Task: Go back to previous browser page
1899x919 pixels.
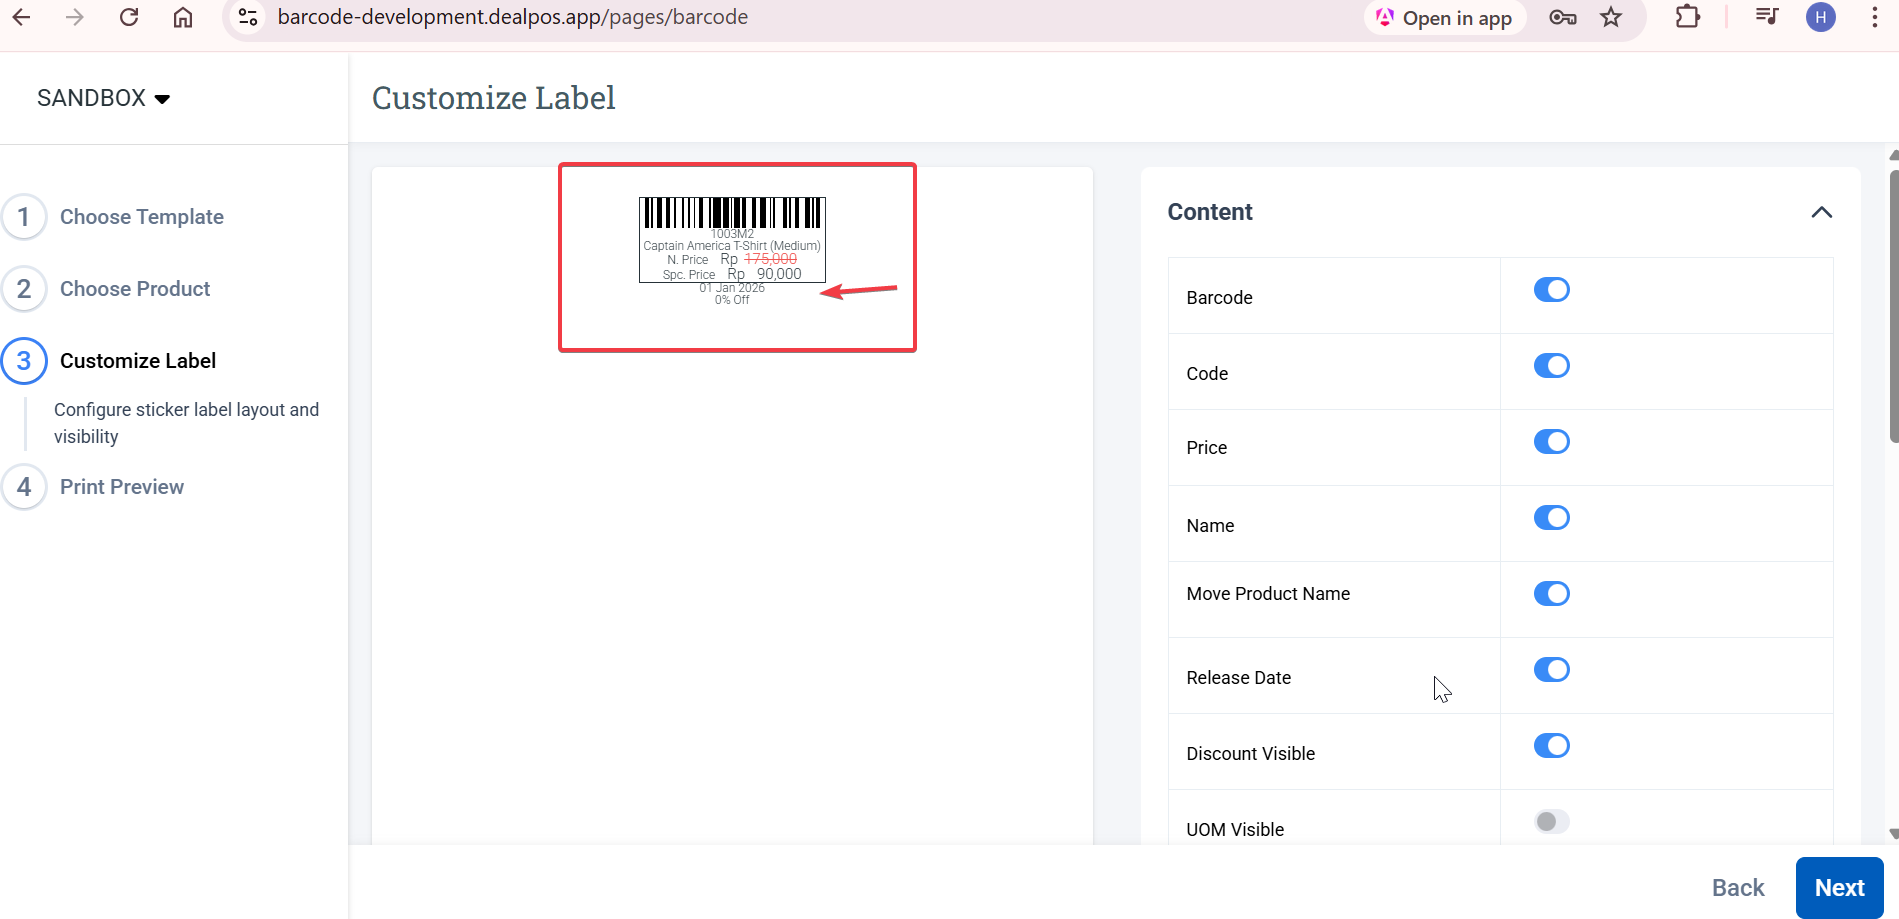Action: pos(21,17)
